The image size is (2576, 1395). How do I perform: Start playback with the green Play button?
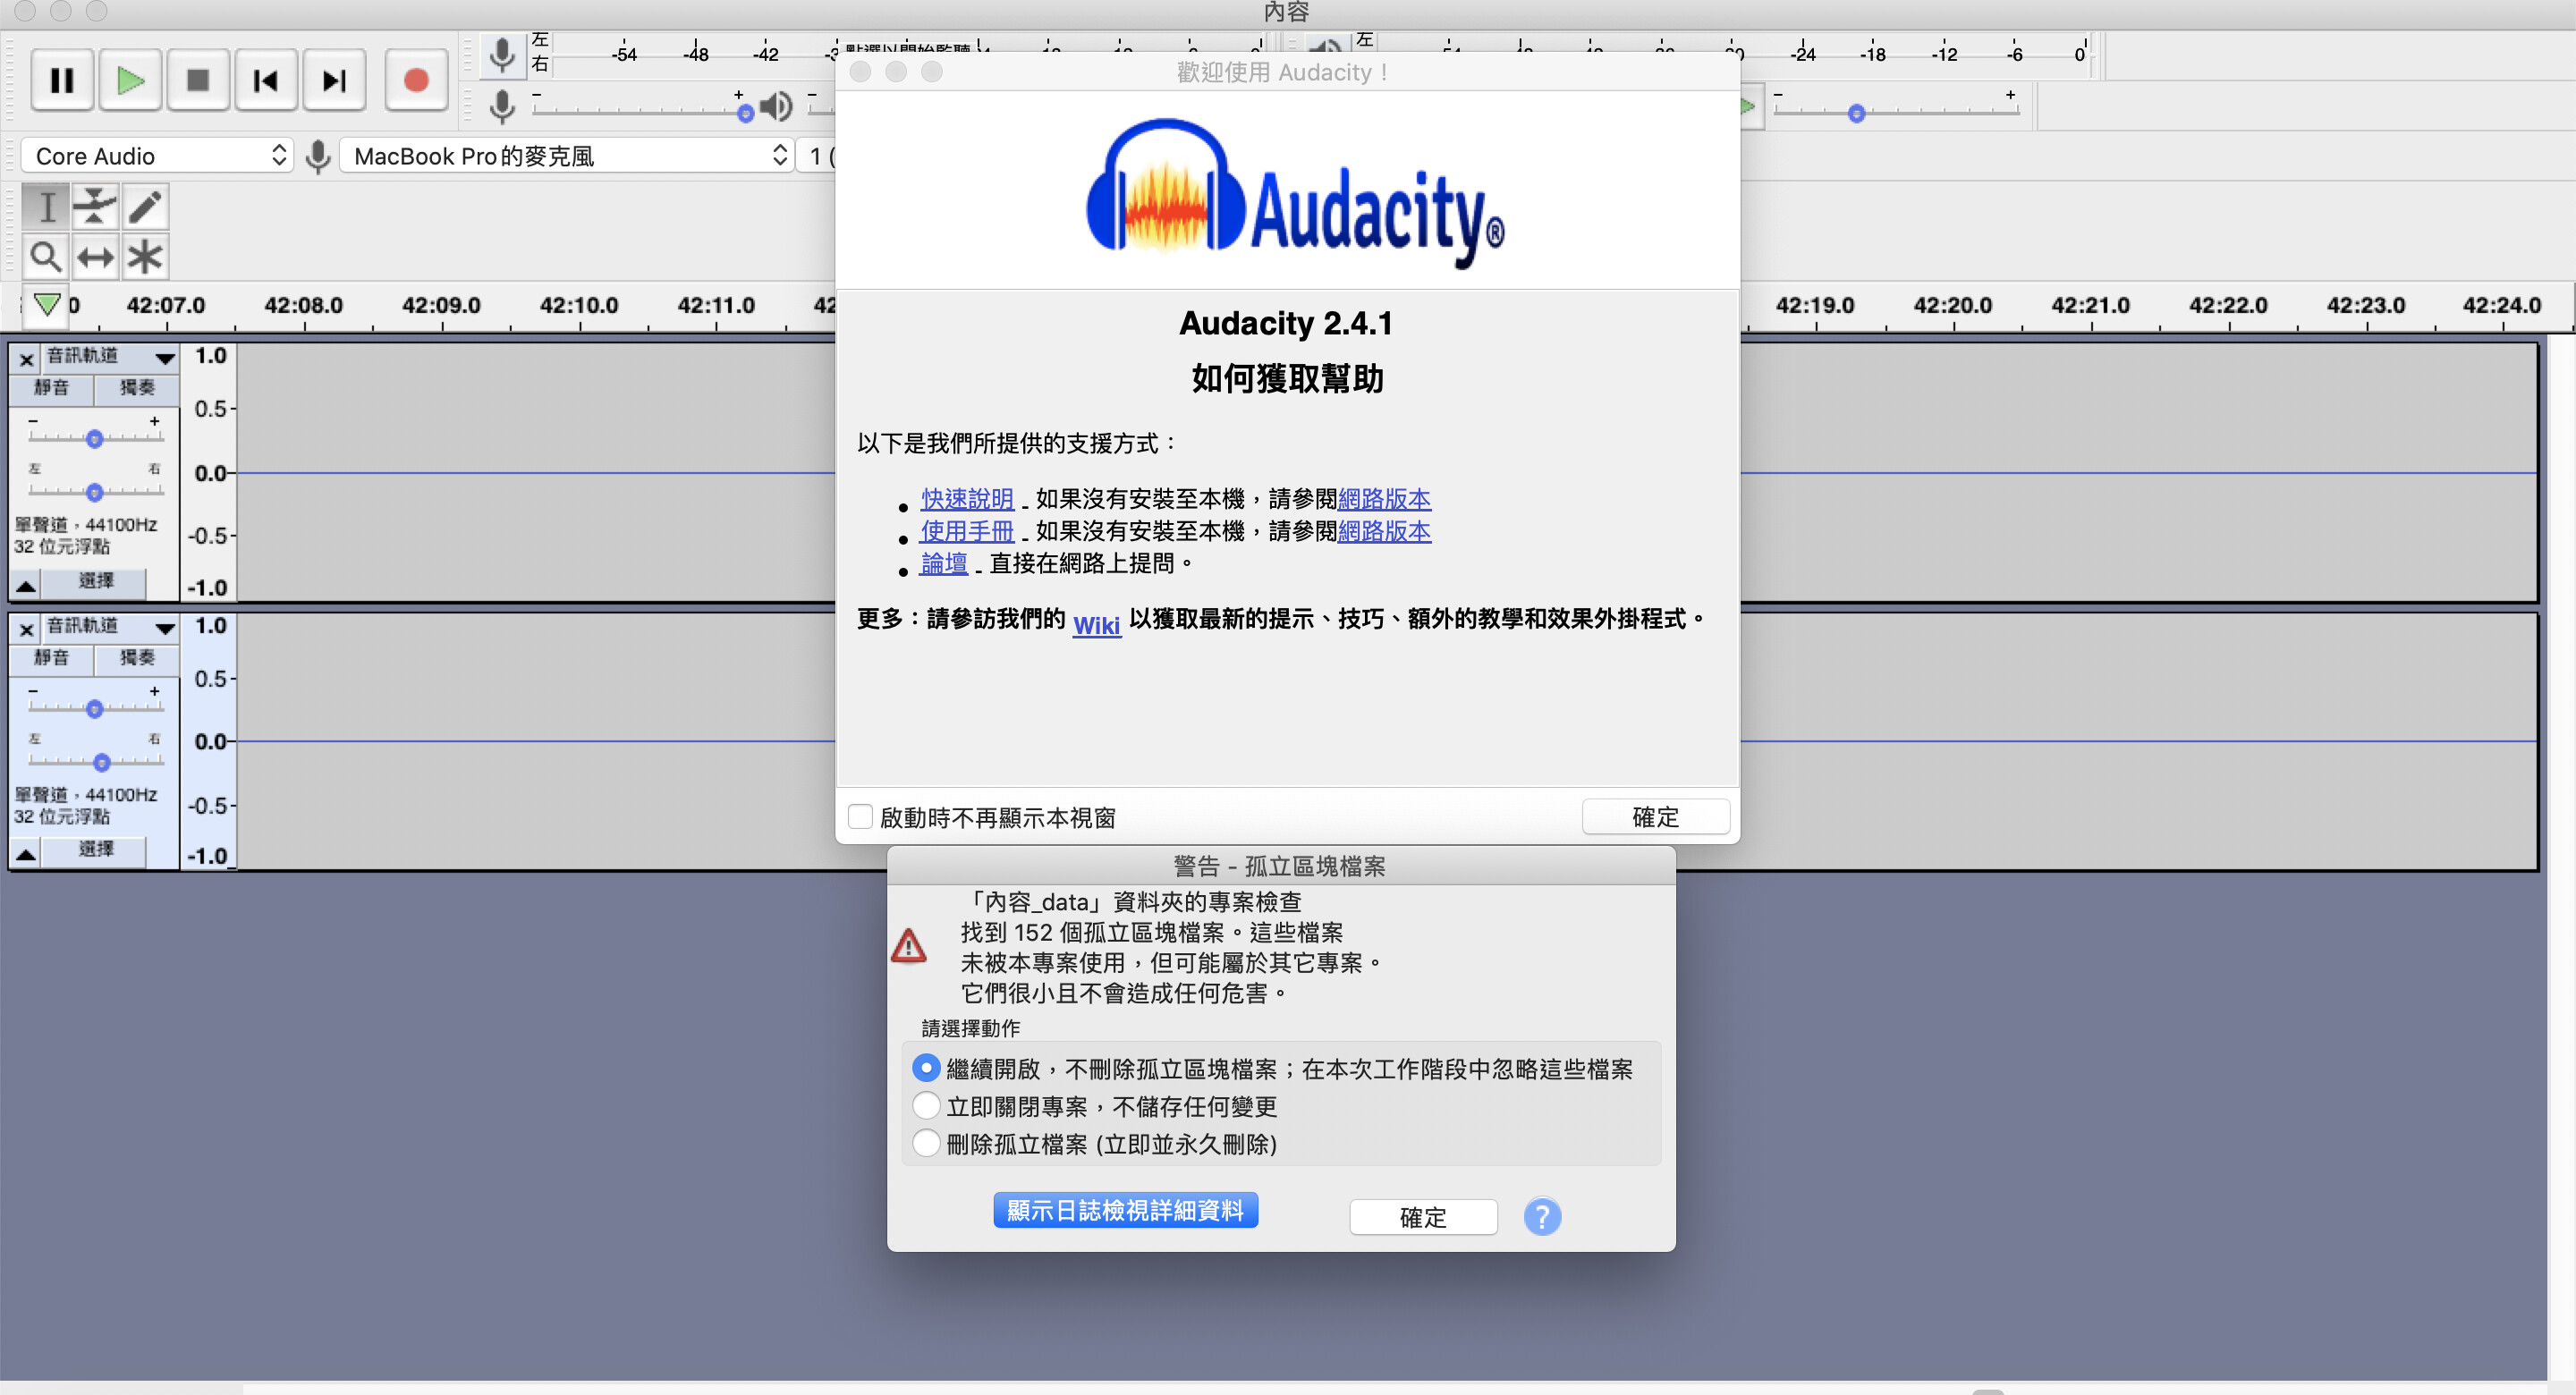pyautogui.click(x=130, y=80)
